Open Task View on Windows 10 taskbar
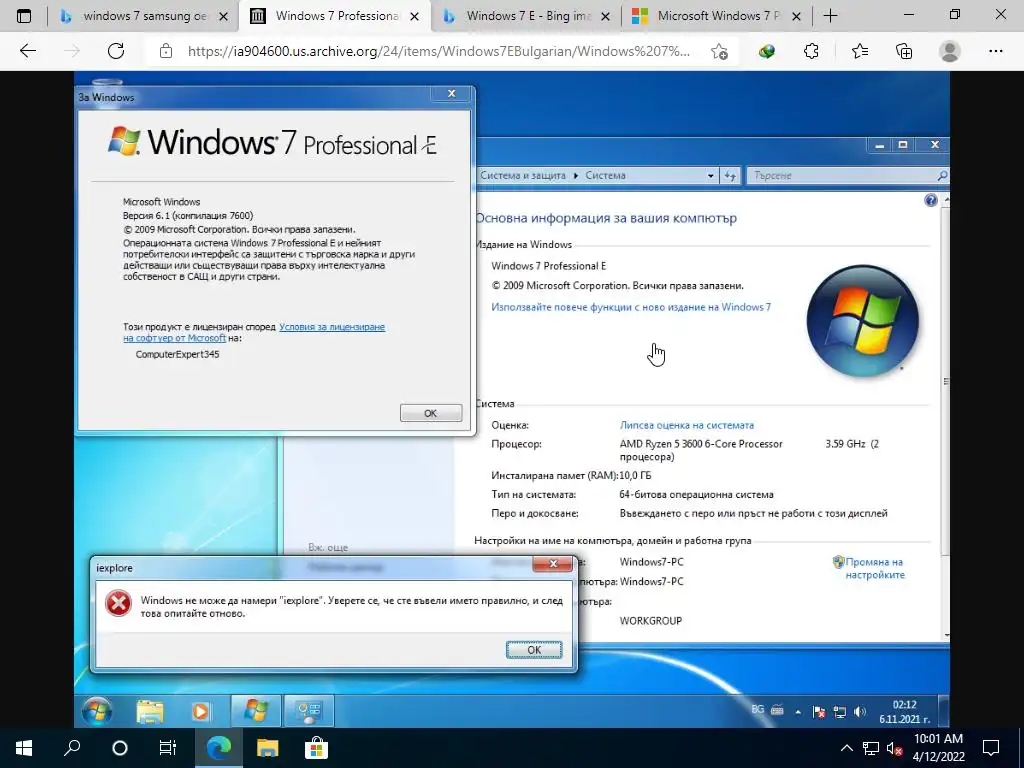 point(168,748)
